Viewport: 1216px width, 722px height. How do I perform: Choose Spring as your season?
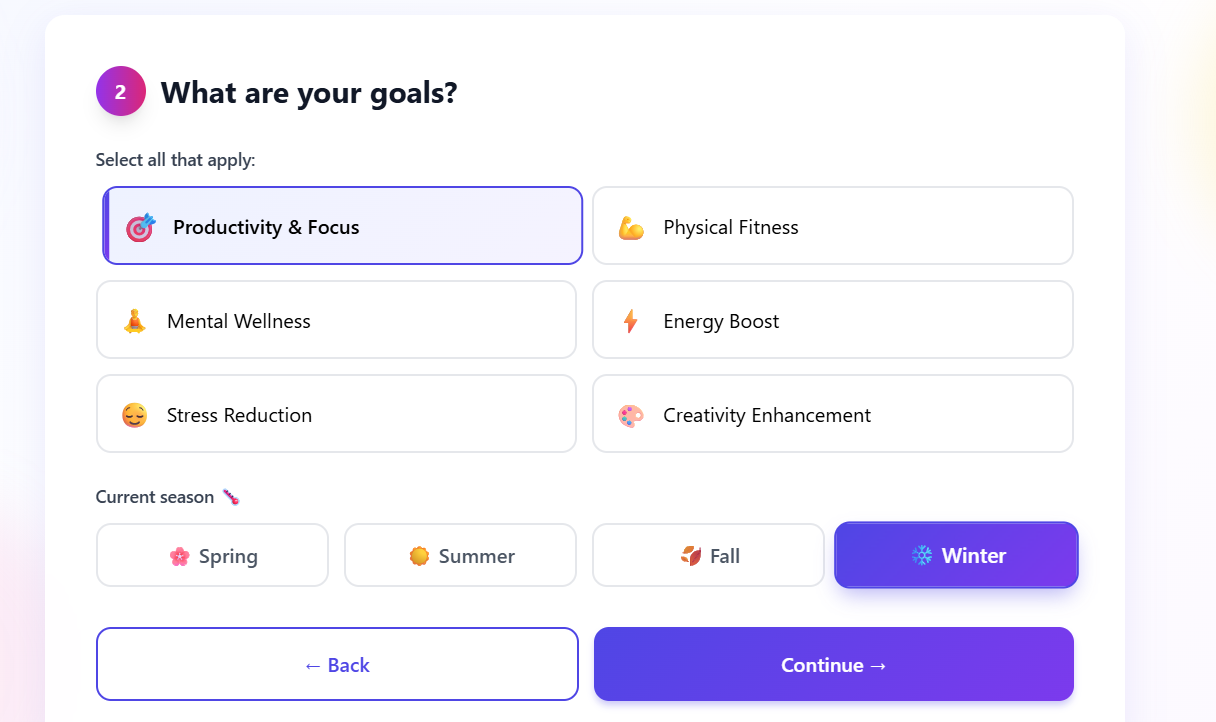coord(212,555)
